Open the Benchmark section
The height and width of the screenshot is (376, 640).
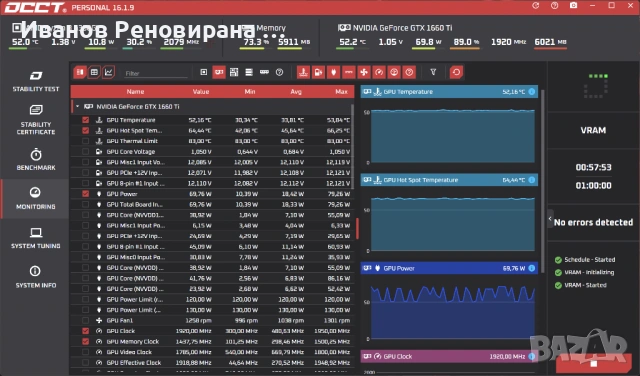tap(36, 159)
